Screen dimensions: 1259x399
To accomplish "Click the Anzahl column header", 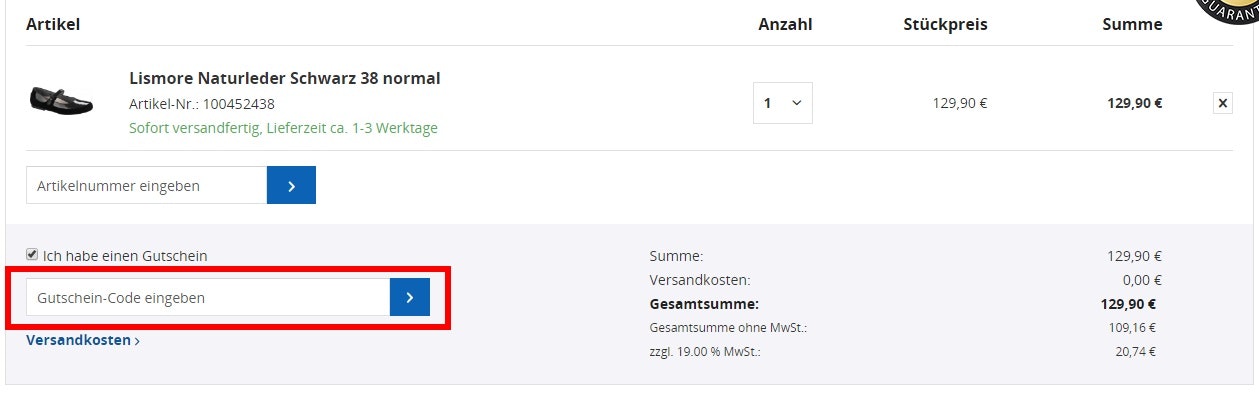I will (785, 24).
